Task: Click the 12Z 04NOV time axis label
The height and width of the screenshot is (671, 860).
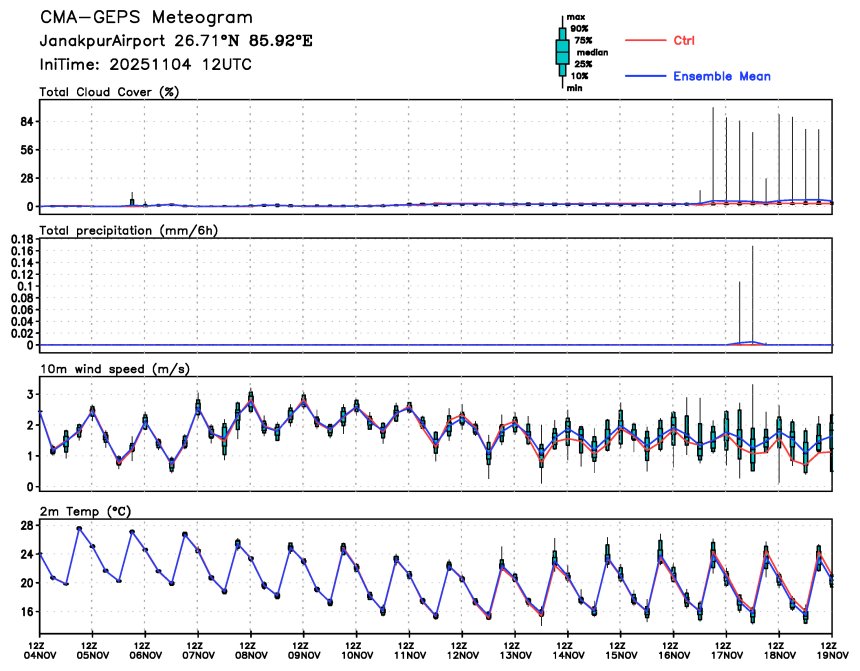Action: [x=41, y=650]
